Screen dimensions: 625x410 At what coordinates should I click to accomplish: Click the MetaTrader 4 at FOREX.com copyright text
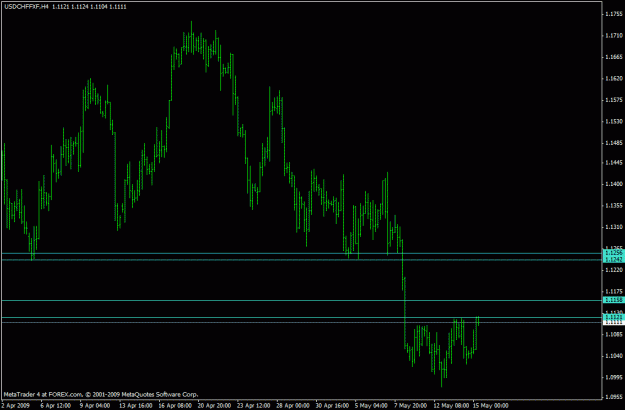pyautogui.click(x=101, y=394)
